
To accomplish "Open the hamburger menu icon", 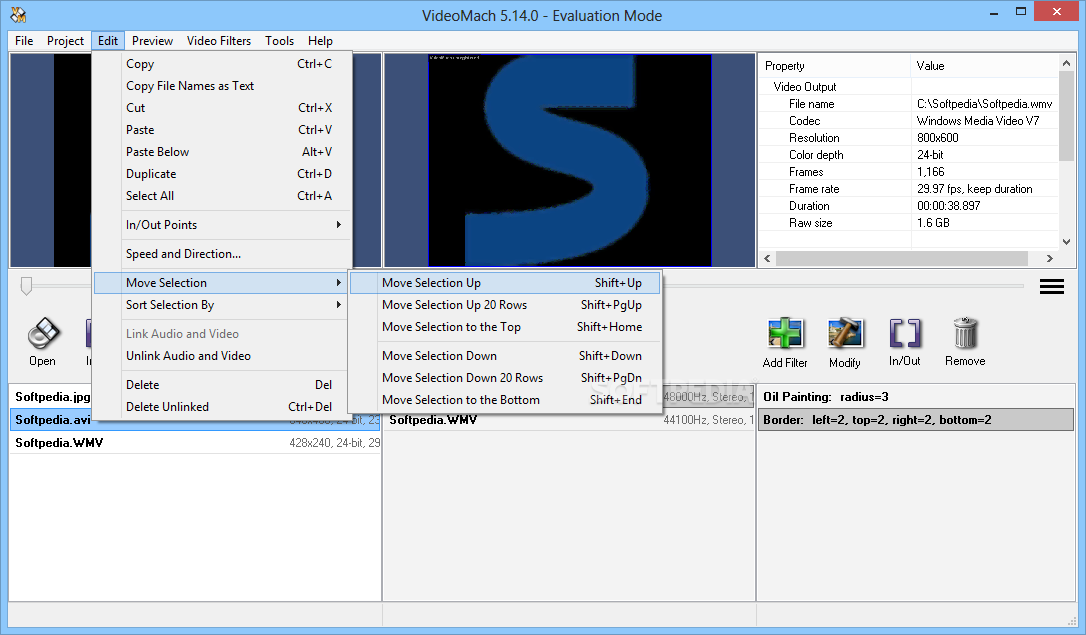I will tap(1051, 287).
